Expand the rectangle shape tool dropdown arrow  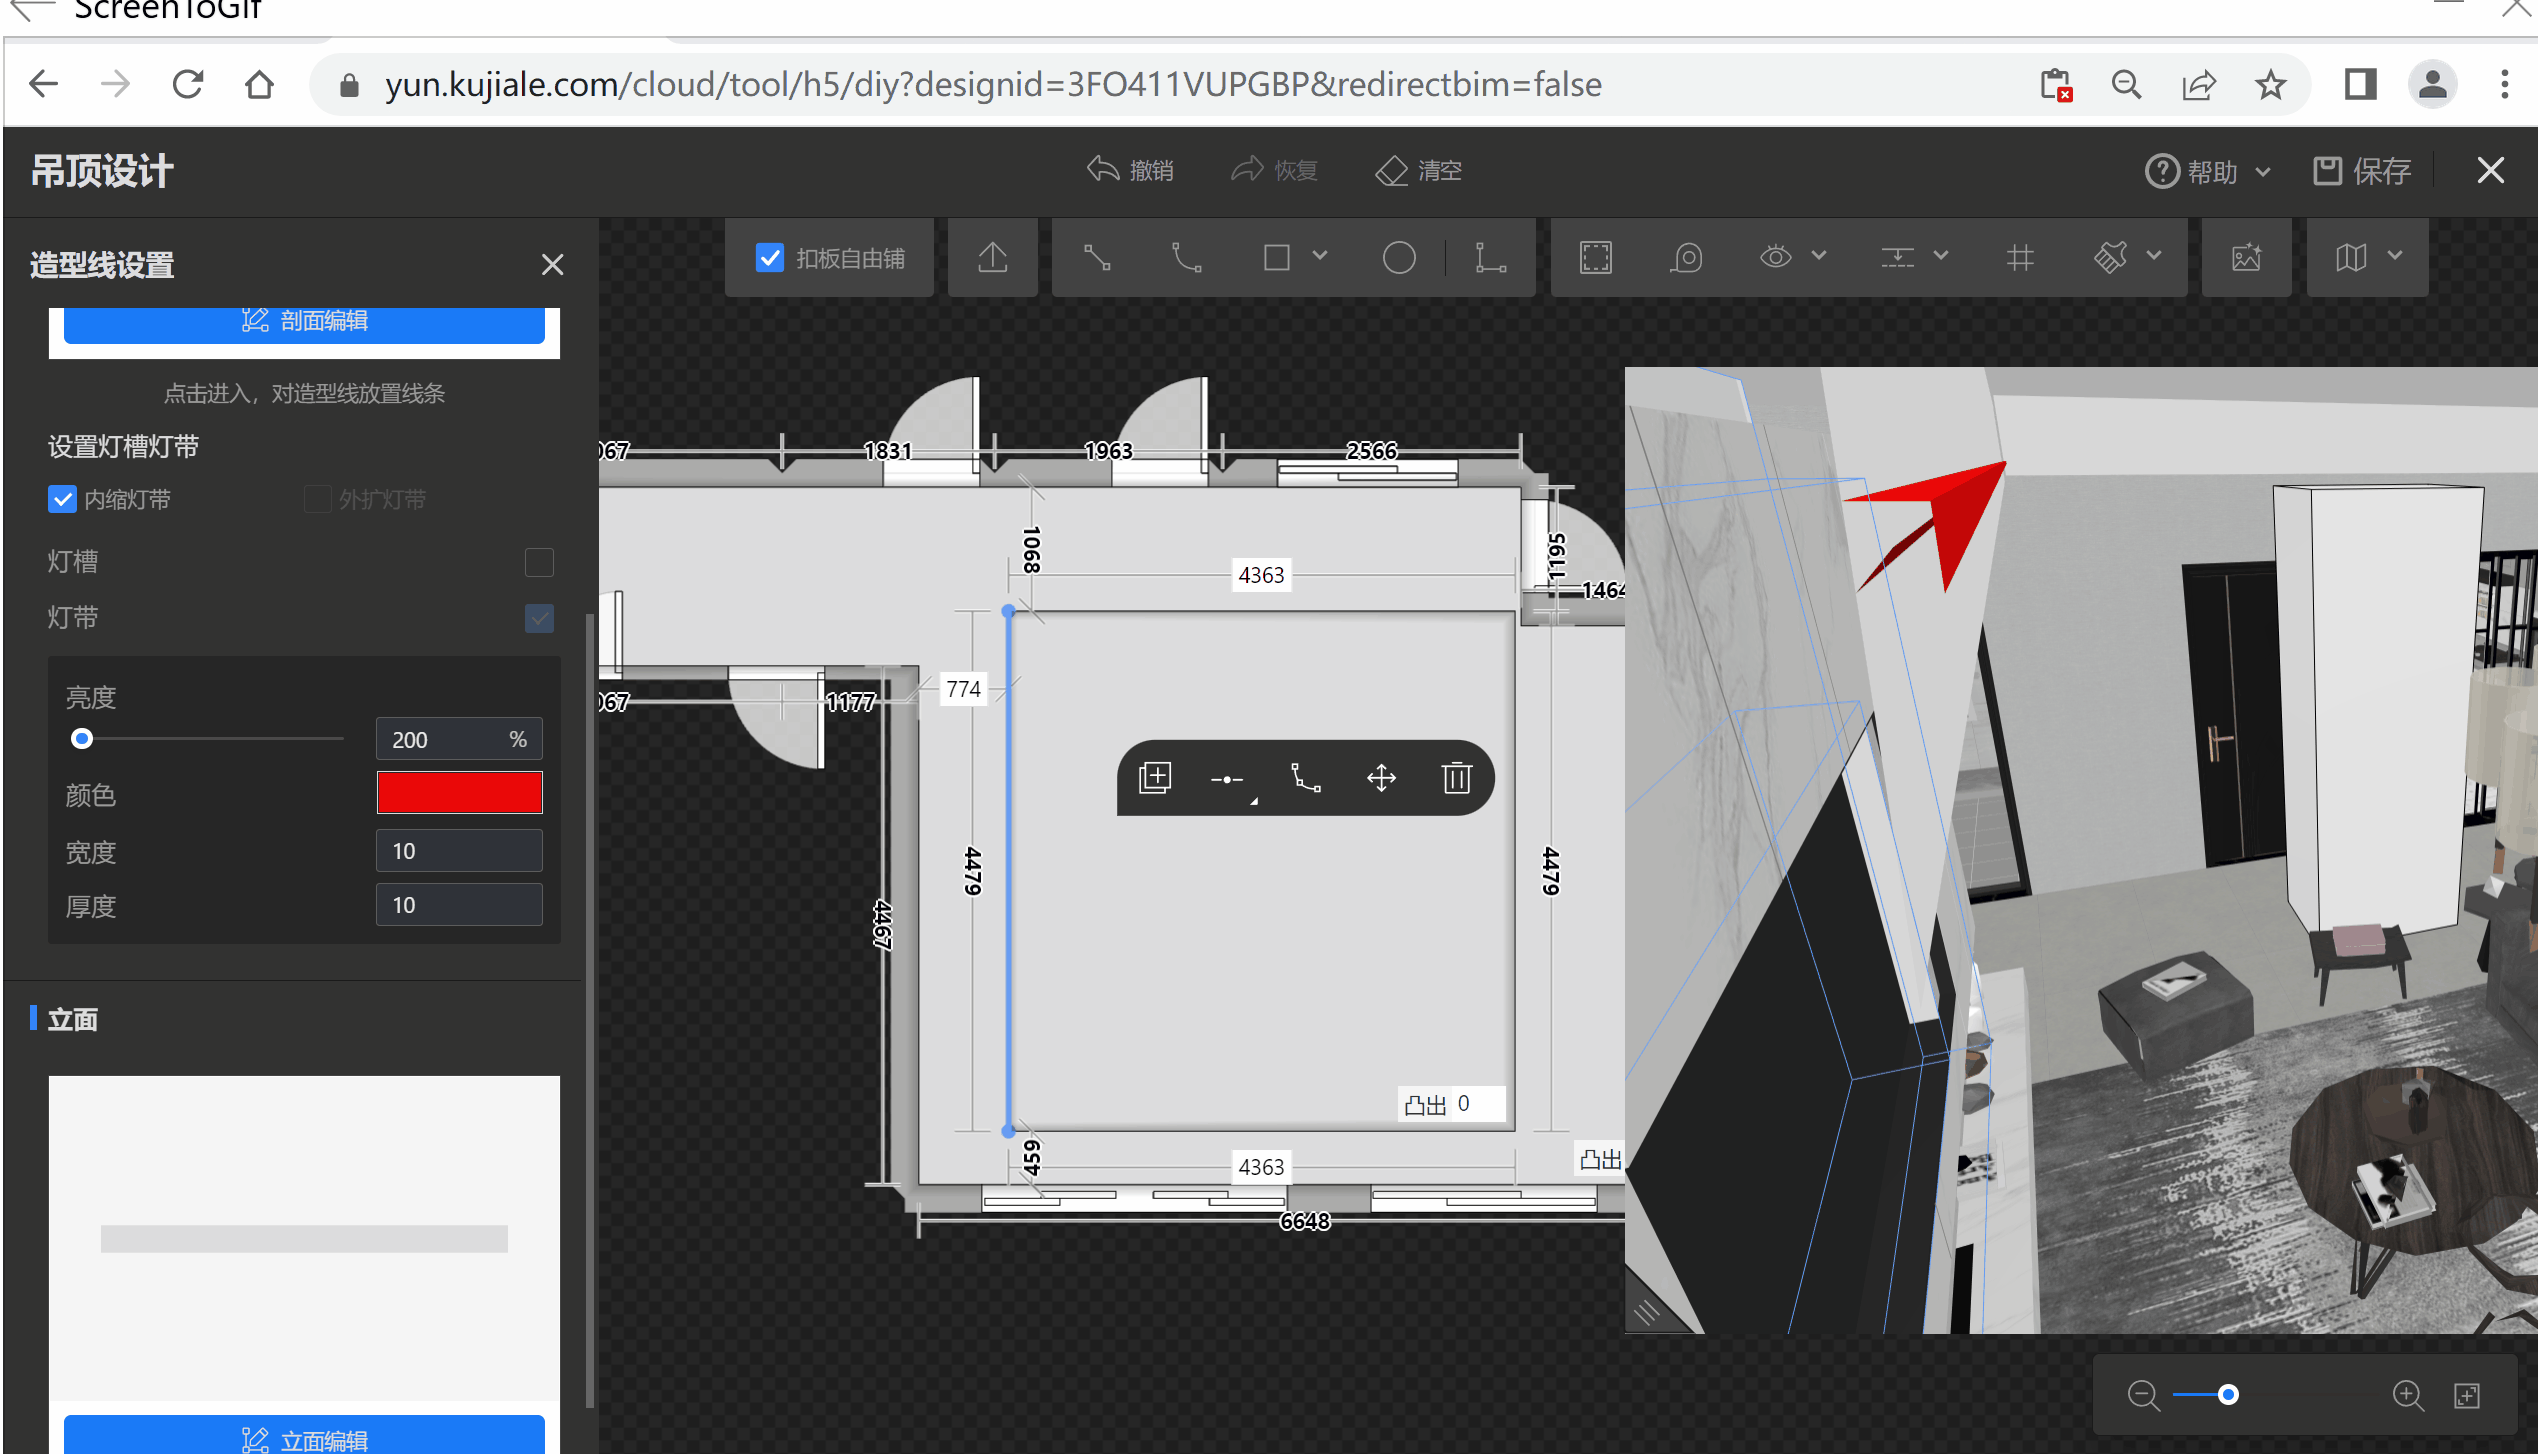(1320, 256)
